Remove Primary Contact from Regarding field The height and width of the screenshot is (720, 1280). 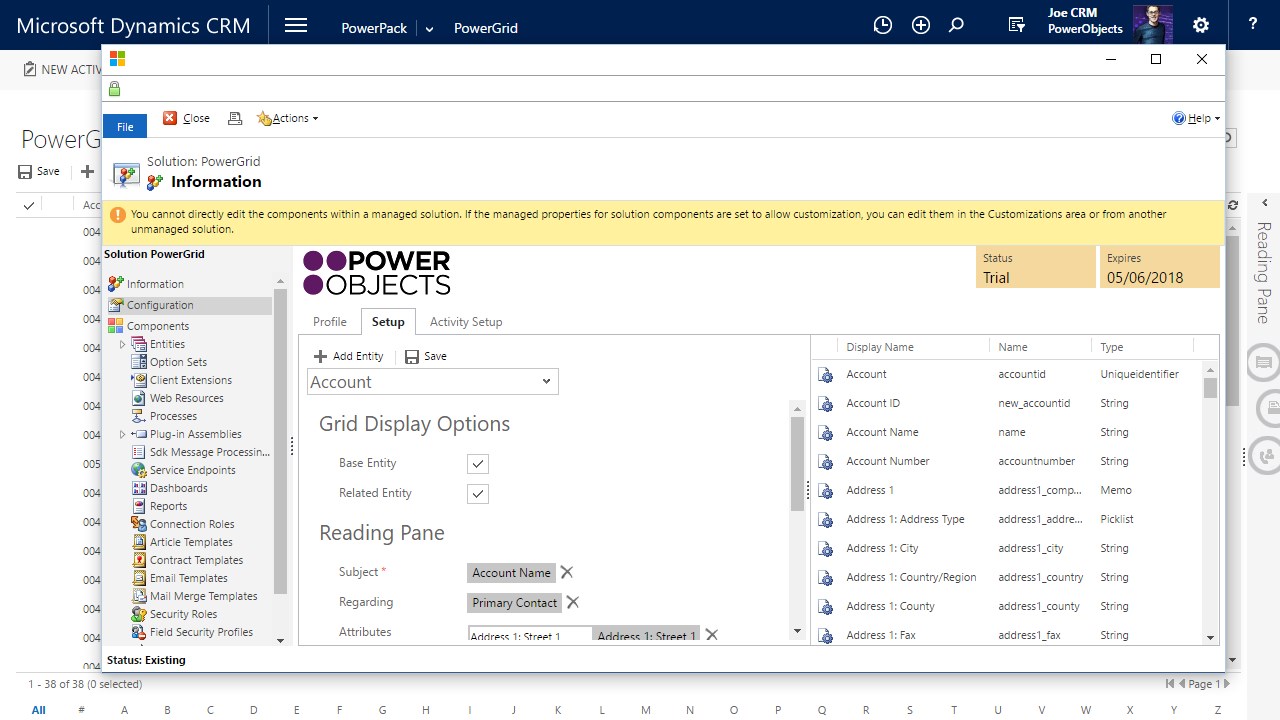(573, 602)
